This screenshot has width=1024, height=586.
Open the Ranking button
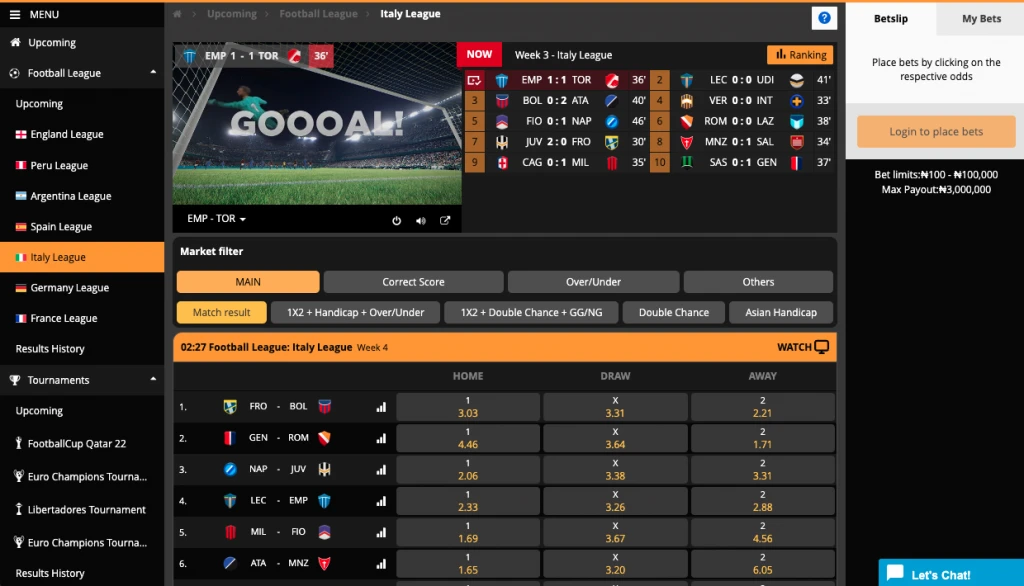[800, 55]
